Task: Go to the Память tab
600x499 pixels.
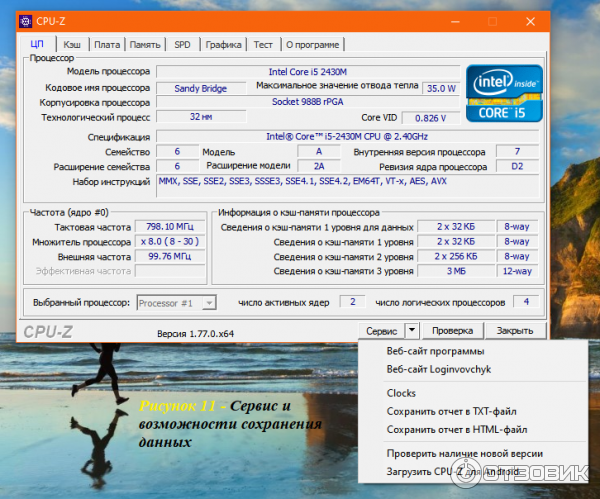Action: (145, 44)
